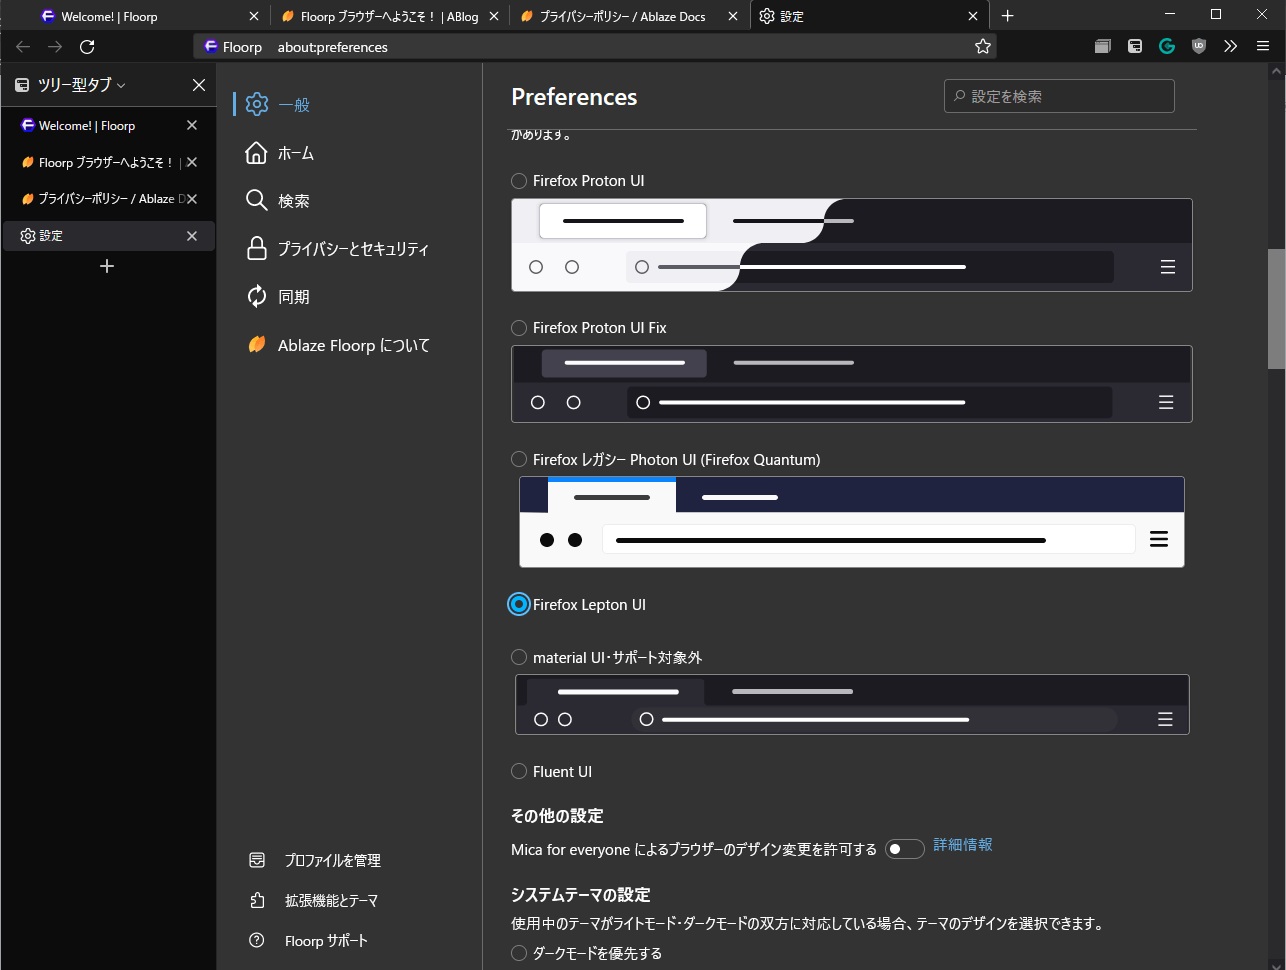This screenshot has width=1286, height=970.
Task: Go back with the toolbar back arrow
Action: 23,47
